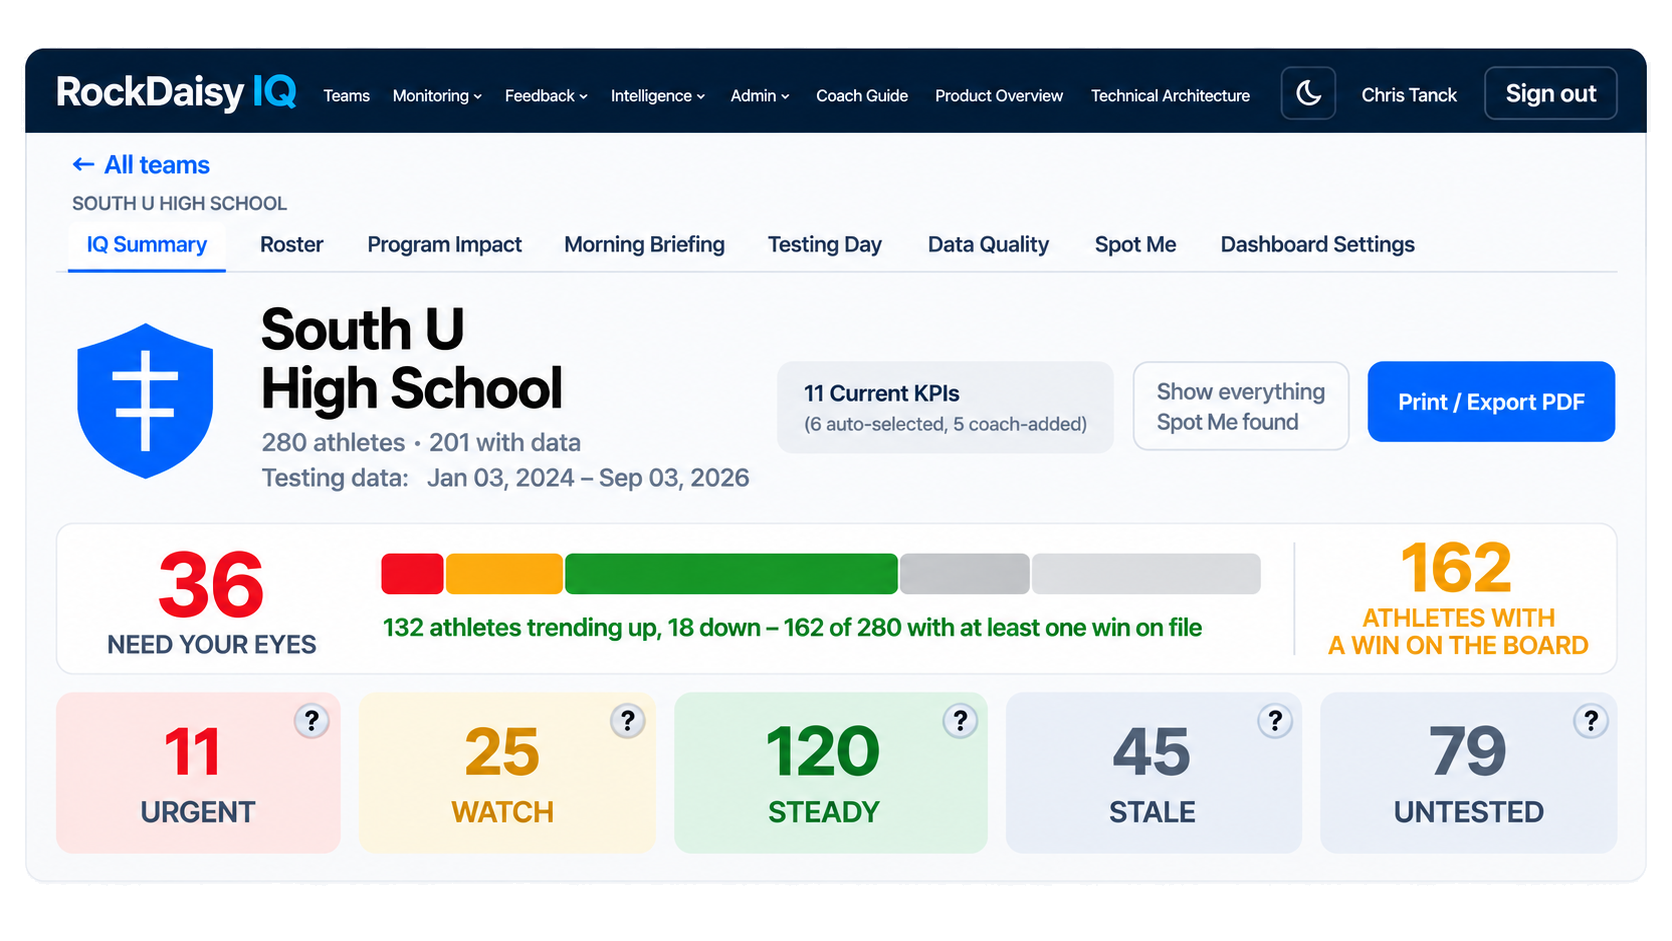This screenshot has width=1672, height=941.
Task: Click Print / Export PDF
Action: [1491, 402]
